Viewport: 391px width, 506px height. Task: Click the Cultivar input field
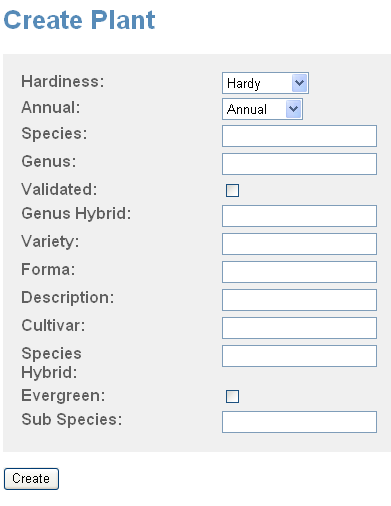299,328
